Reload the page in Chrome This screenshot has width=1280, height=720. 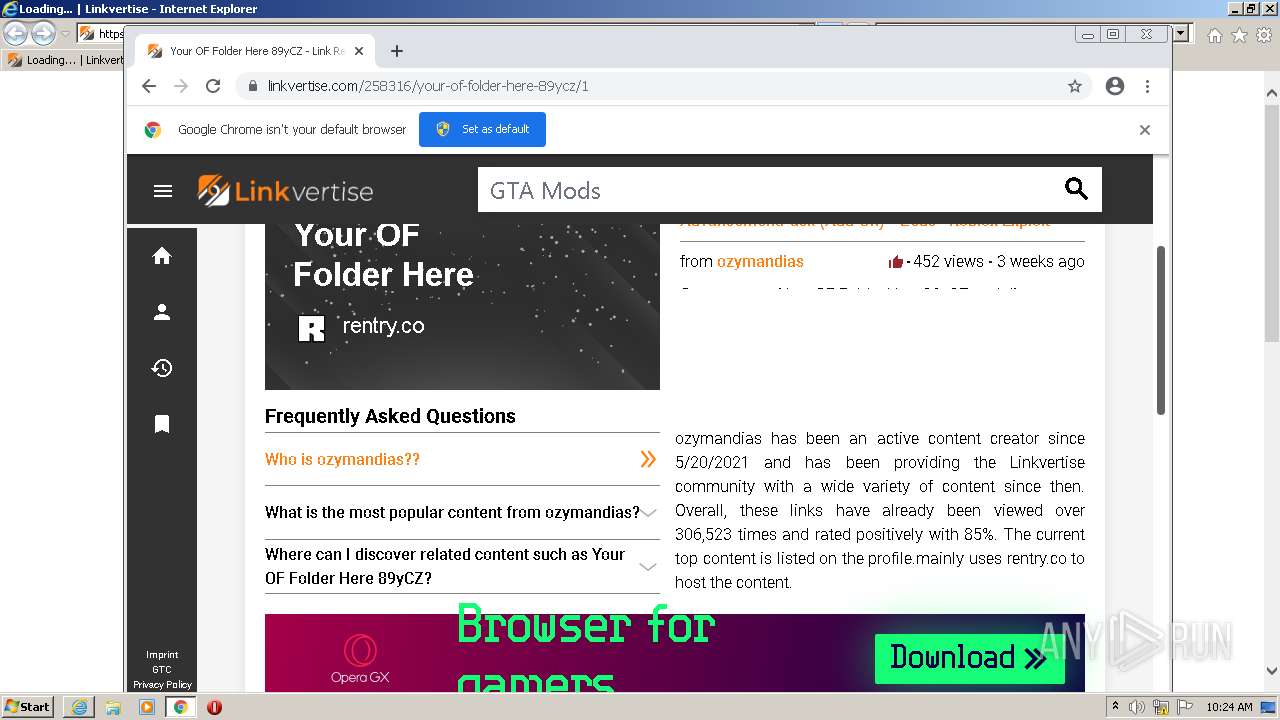tap(213, 86)
